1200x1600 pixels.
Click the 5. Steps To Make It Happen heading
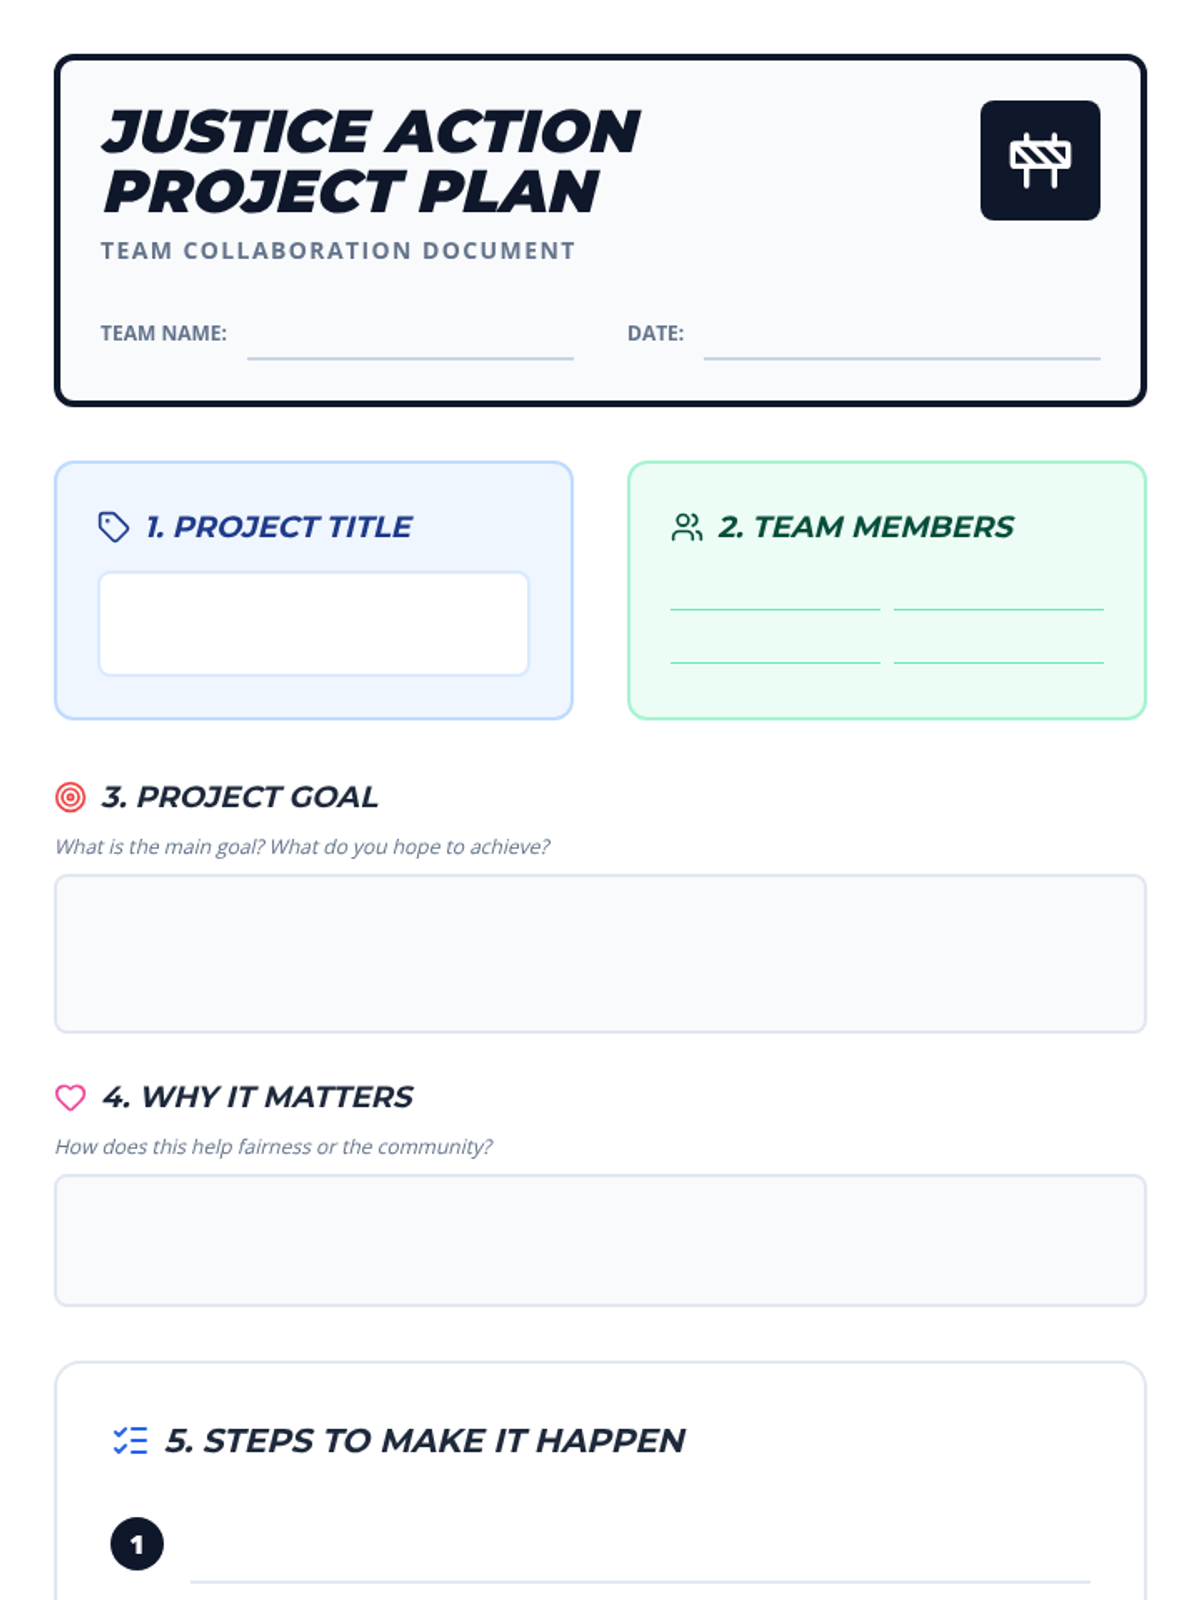point(425,1440)
